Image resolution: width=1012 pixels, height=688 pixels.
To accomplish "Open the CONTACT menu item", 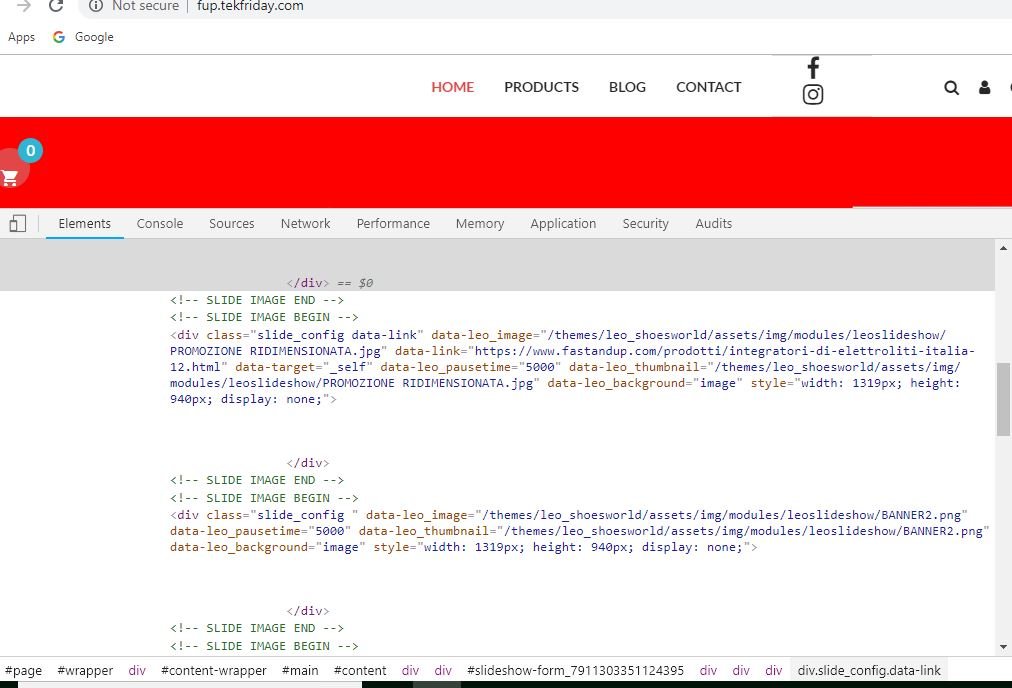I will 708,87.
